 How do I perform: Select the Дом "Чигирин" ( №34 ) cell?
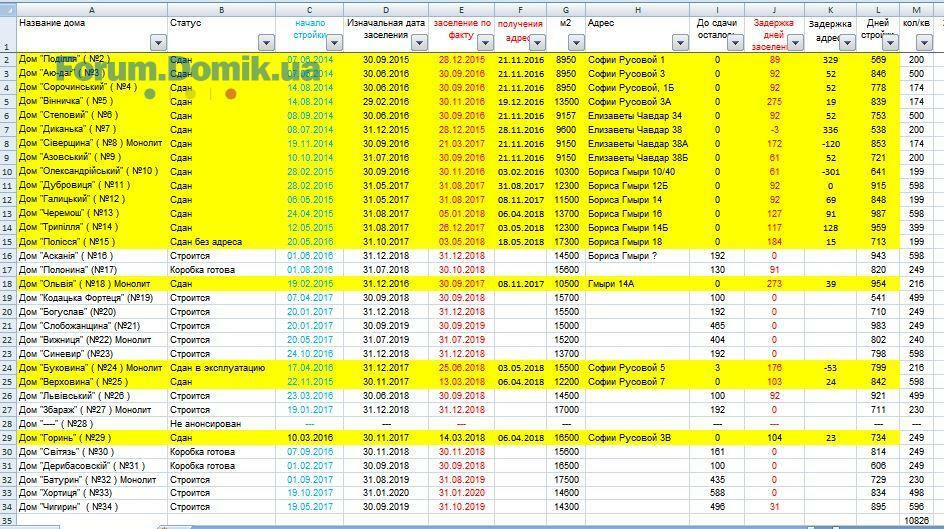92,507
